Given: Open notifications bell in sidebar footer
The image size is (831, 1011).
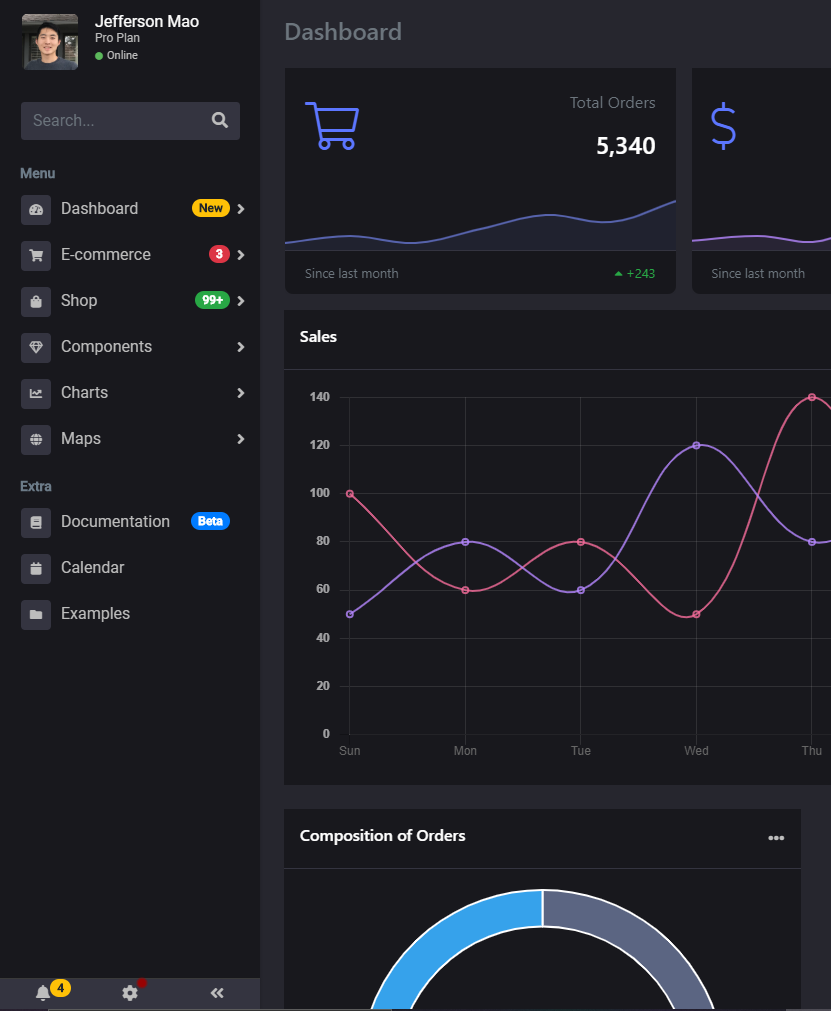Looking at the screenshot, I should pyautogui.click(x=43, y=993).
